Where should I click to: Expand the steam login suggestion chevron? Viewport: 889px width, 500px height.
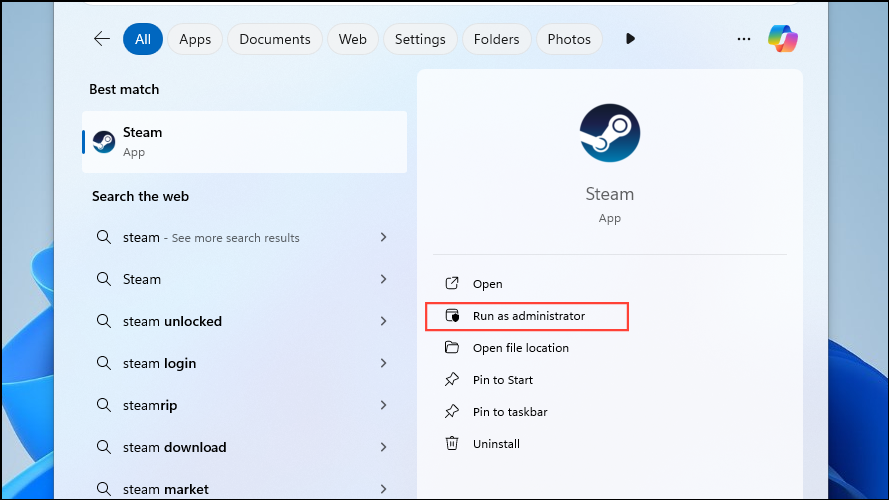383,363
